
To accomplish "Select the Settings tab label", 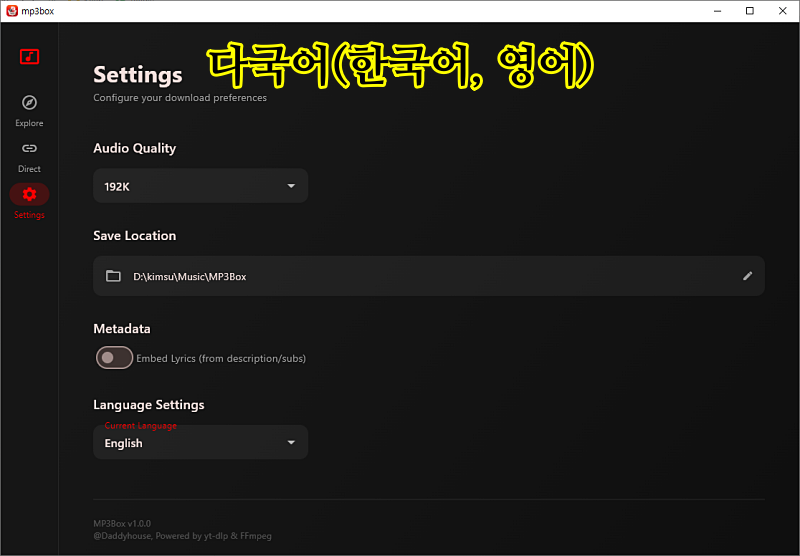I will click(x=29, y=215).
